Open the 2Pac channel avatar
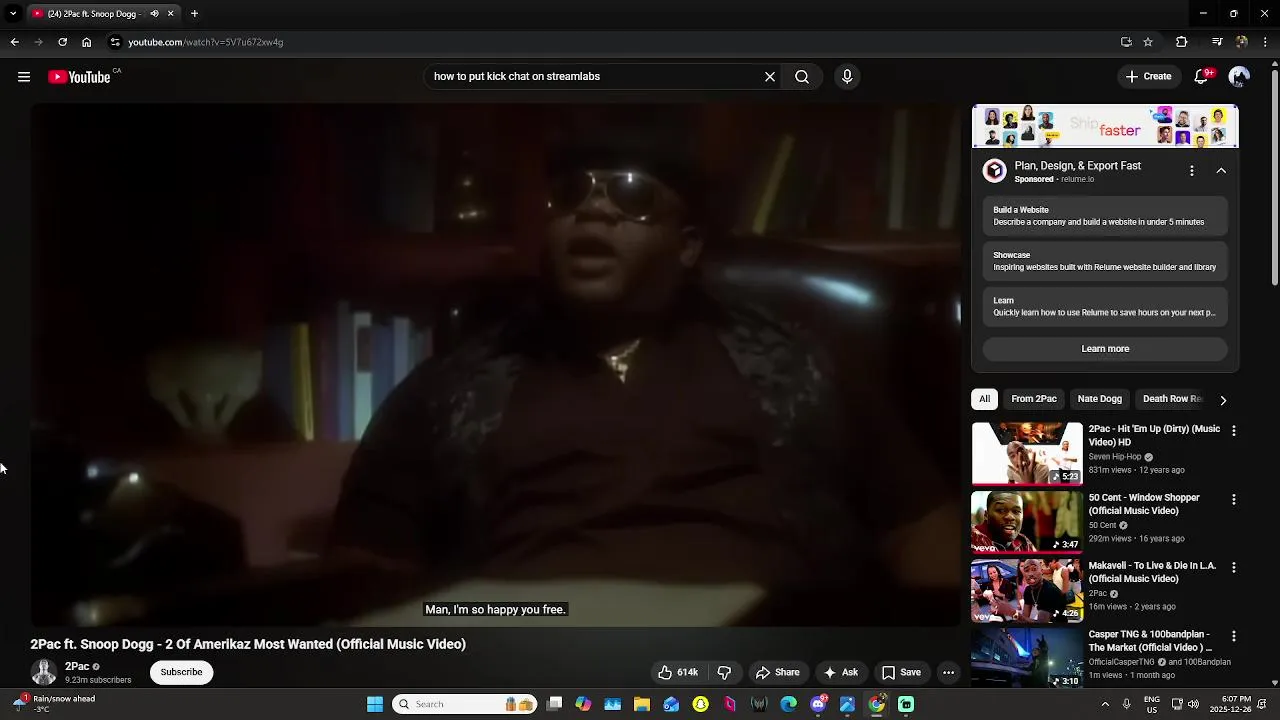Screen dimensions: 1280x720 [43, 672]
